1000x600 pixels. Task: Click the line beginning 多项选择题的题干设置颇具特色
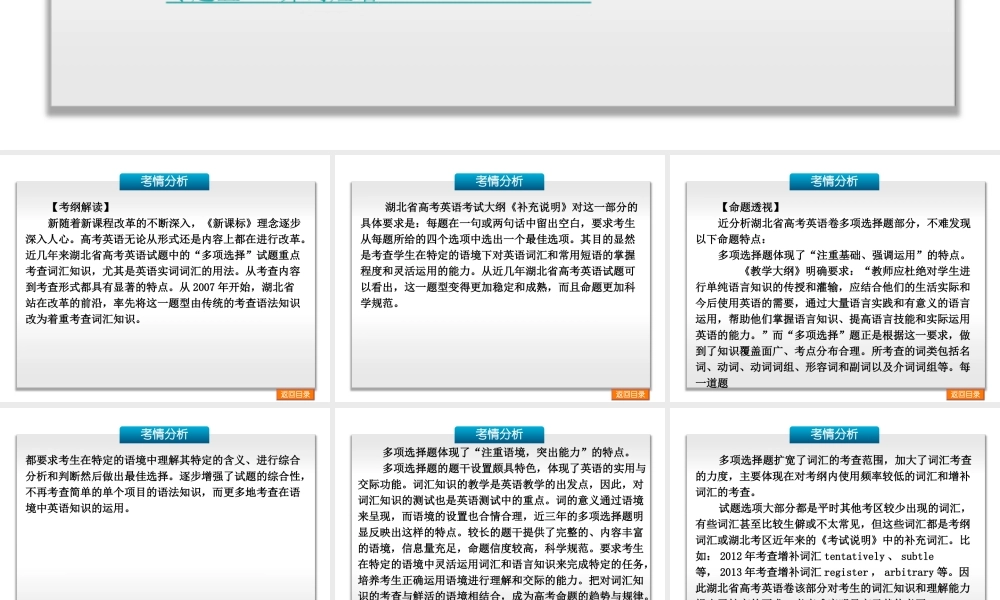click(514, 468)
